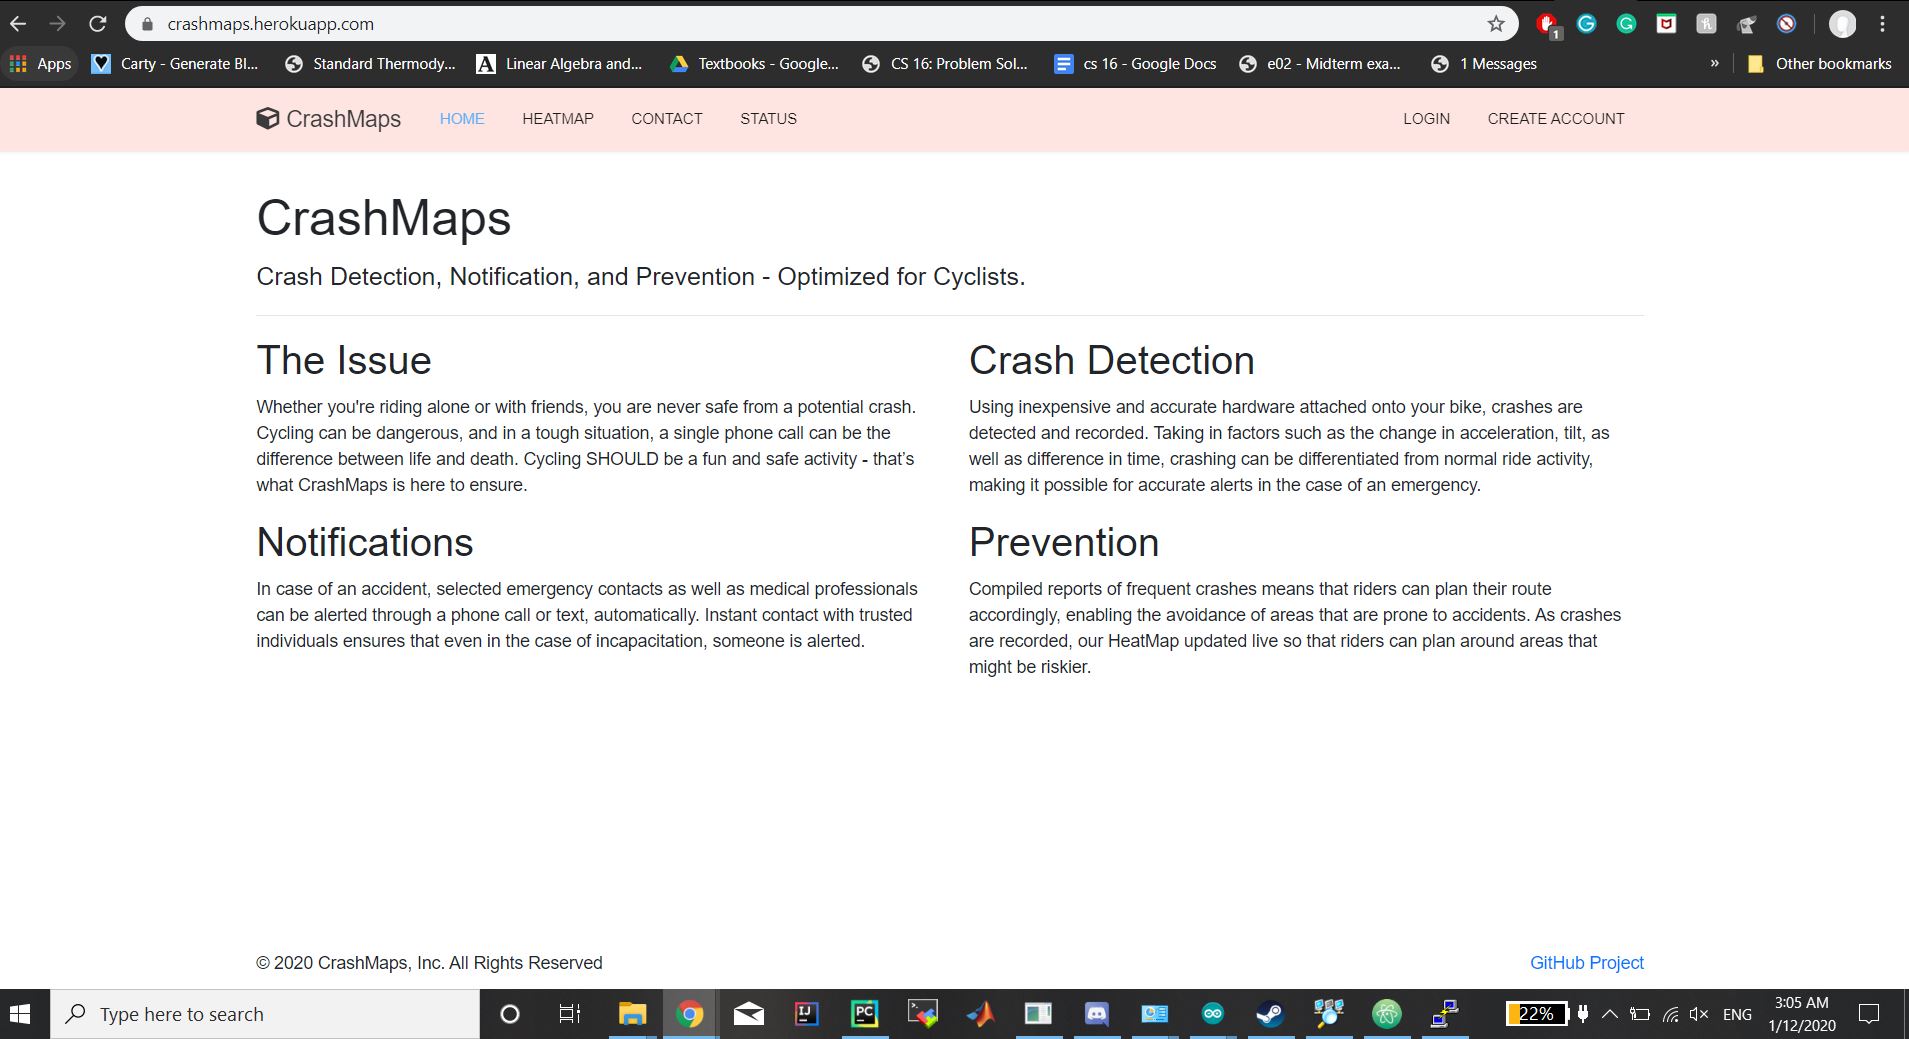Image resolution: width=1909 pixels, height=1039 pixels.
Task: Open the Other bookmarks folder
Action: point(1819,64)
